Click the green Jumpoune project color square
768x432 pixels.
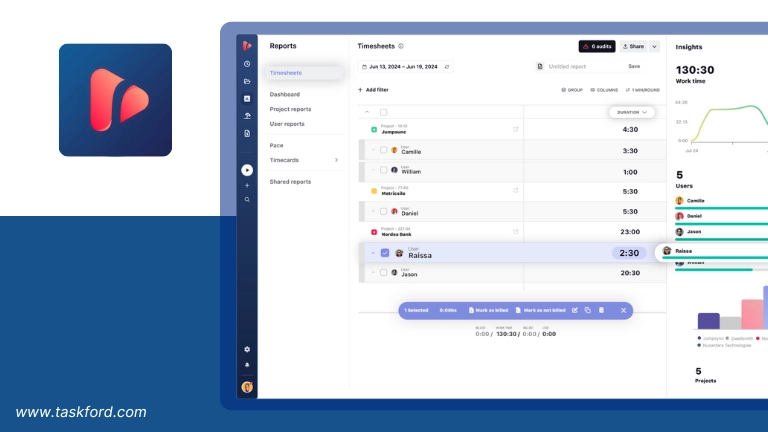click(x=374, y=130)
